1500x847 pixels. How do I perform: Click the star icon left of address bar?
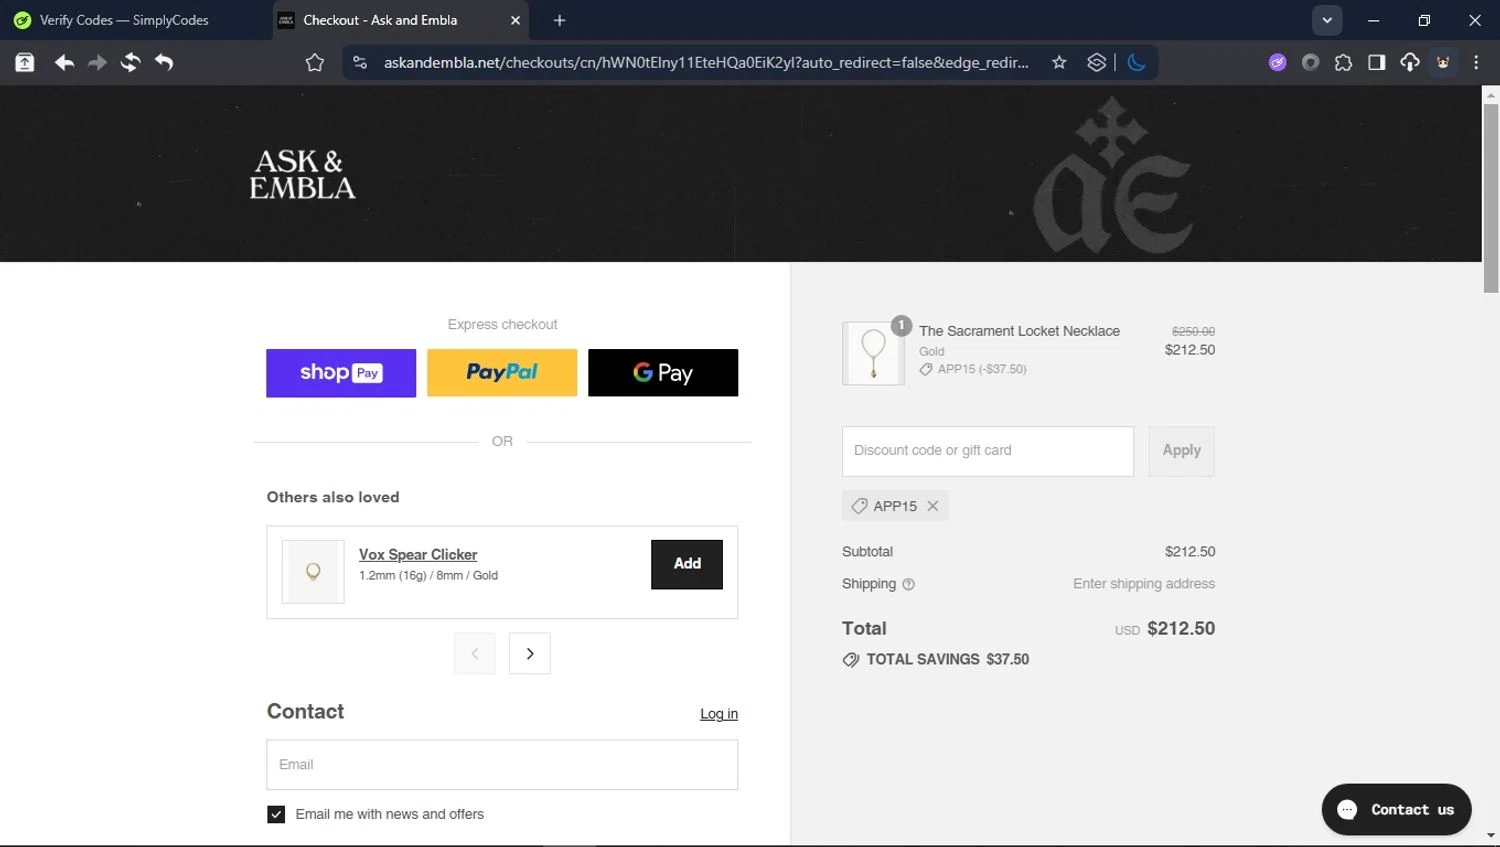coord(315,62)
